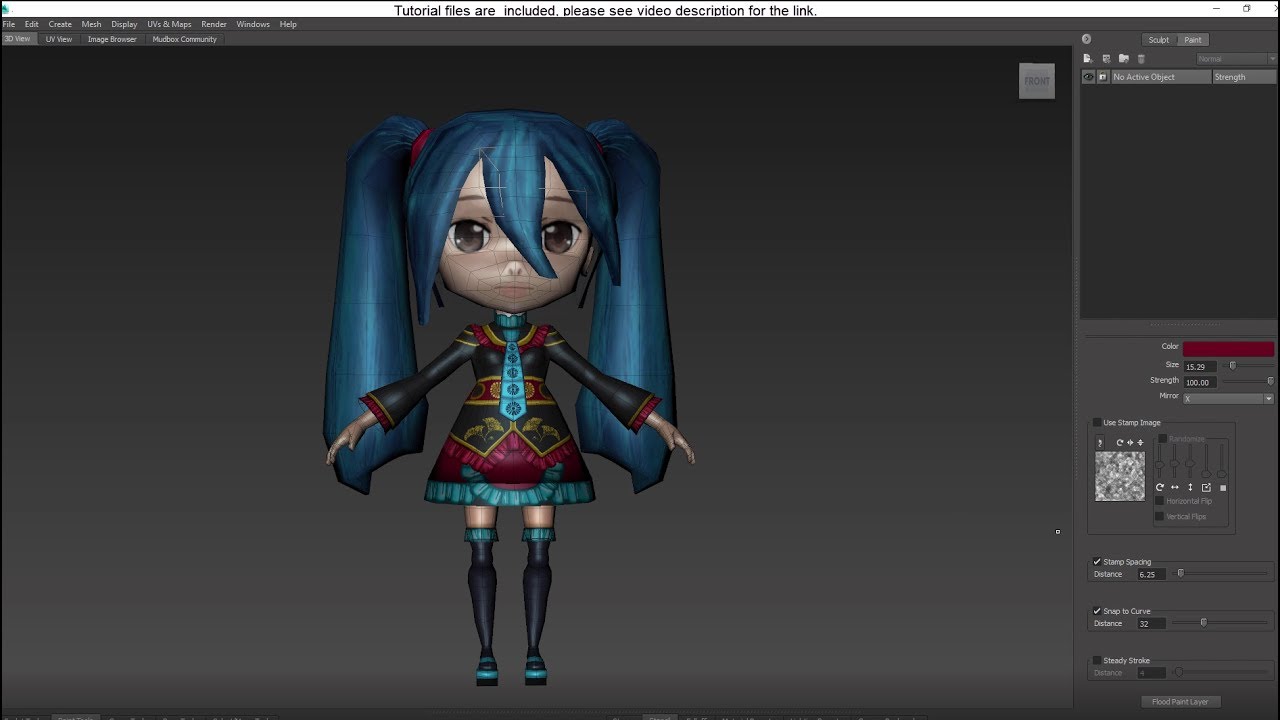Viewport: 1280px width, 720px height.
Task: Open a layer group in the Layers panel
Action: click(1124, 58)
